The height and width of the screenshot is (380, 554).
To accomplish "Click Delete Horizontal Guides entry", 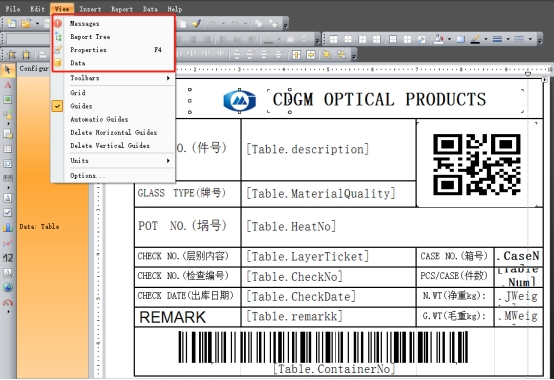I will click(x=113, y=132).
